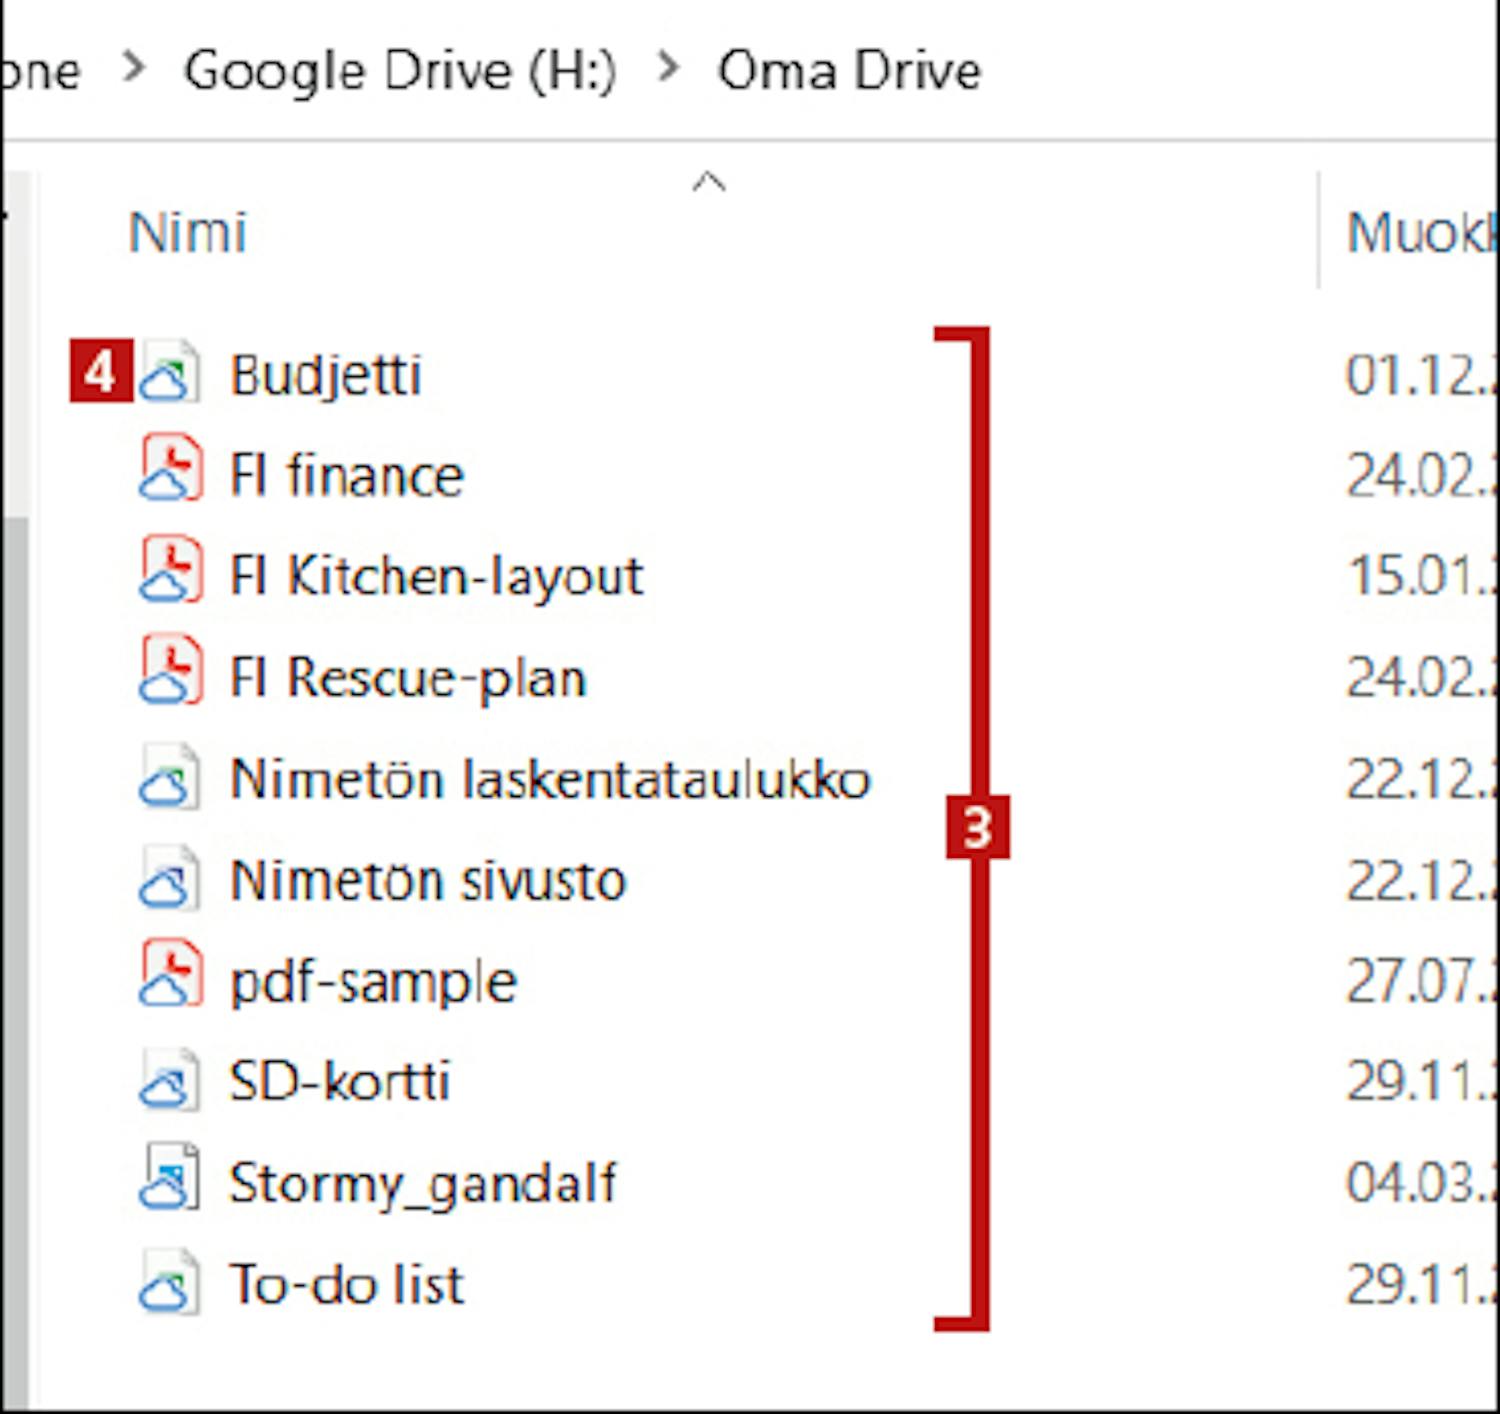Viewport: 1500px width, 1414px height.
Task: Expand breadcrumb chevron before Oma Drive
Action: [668, 68]
